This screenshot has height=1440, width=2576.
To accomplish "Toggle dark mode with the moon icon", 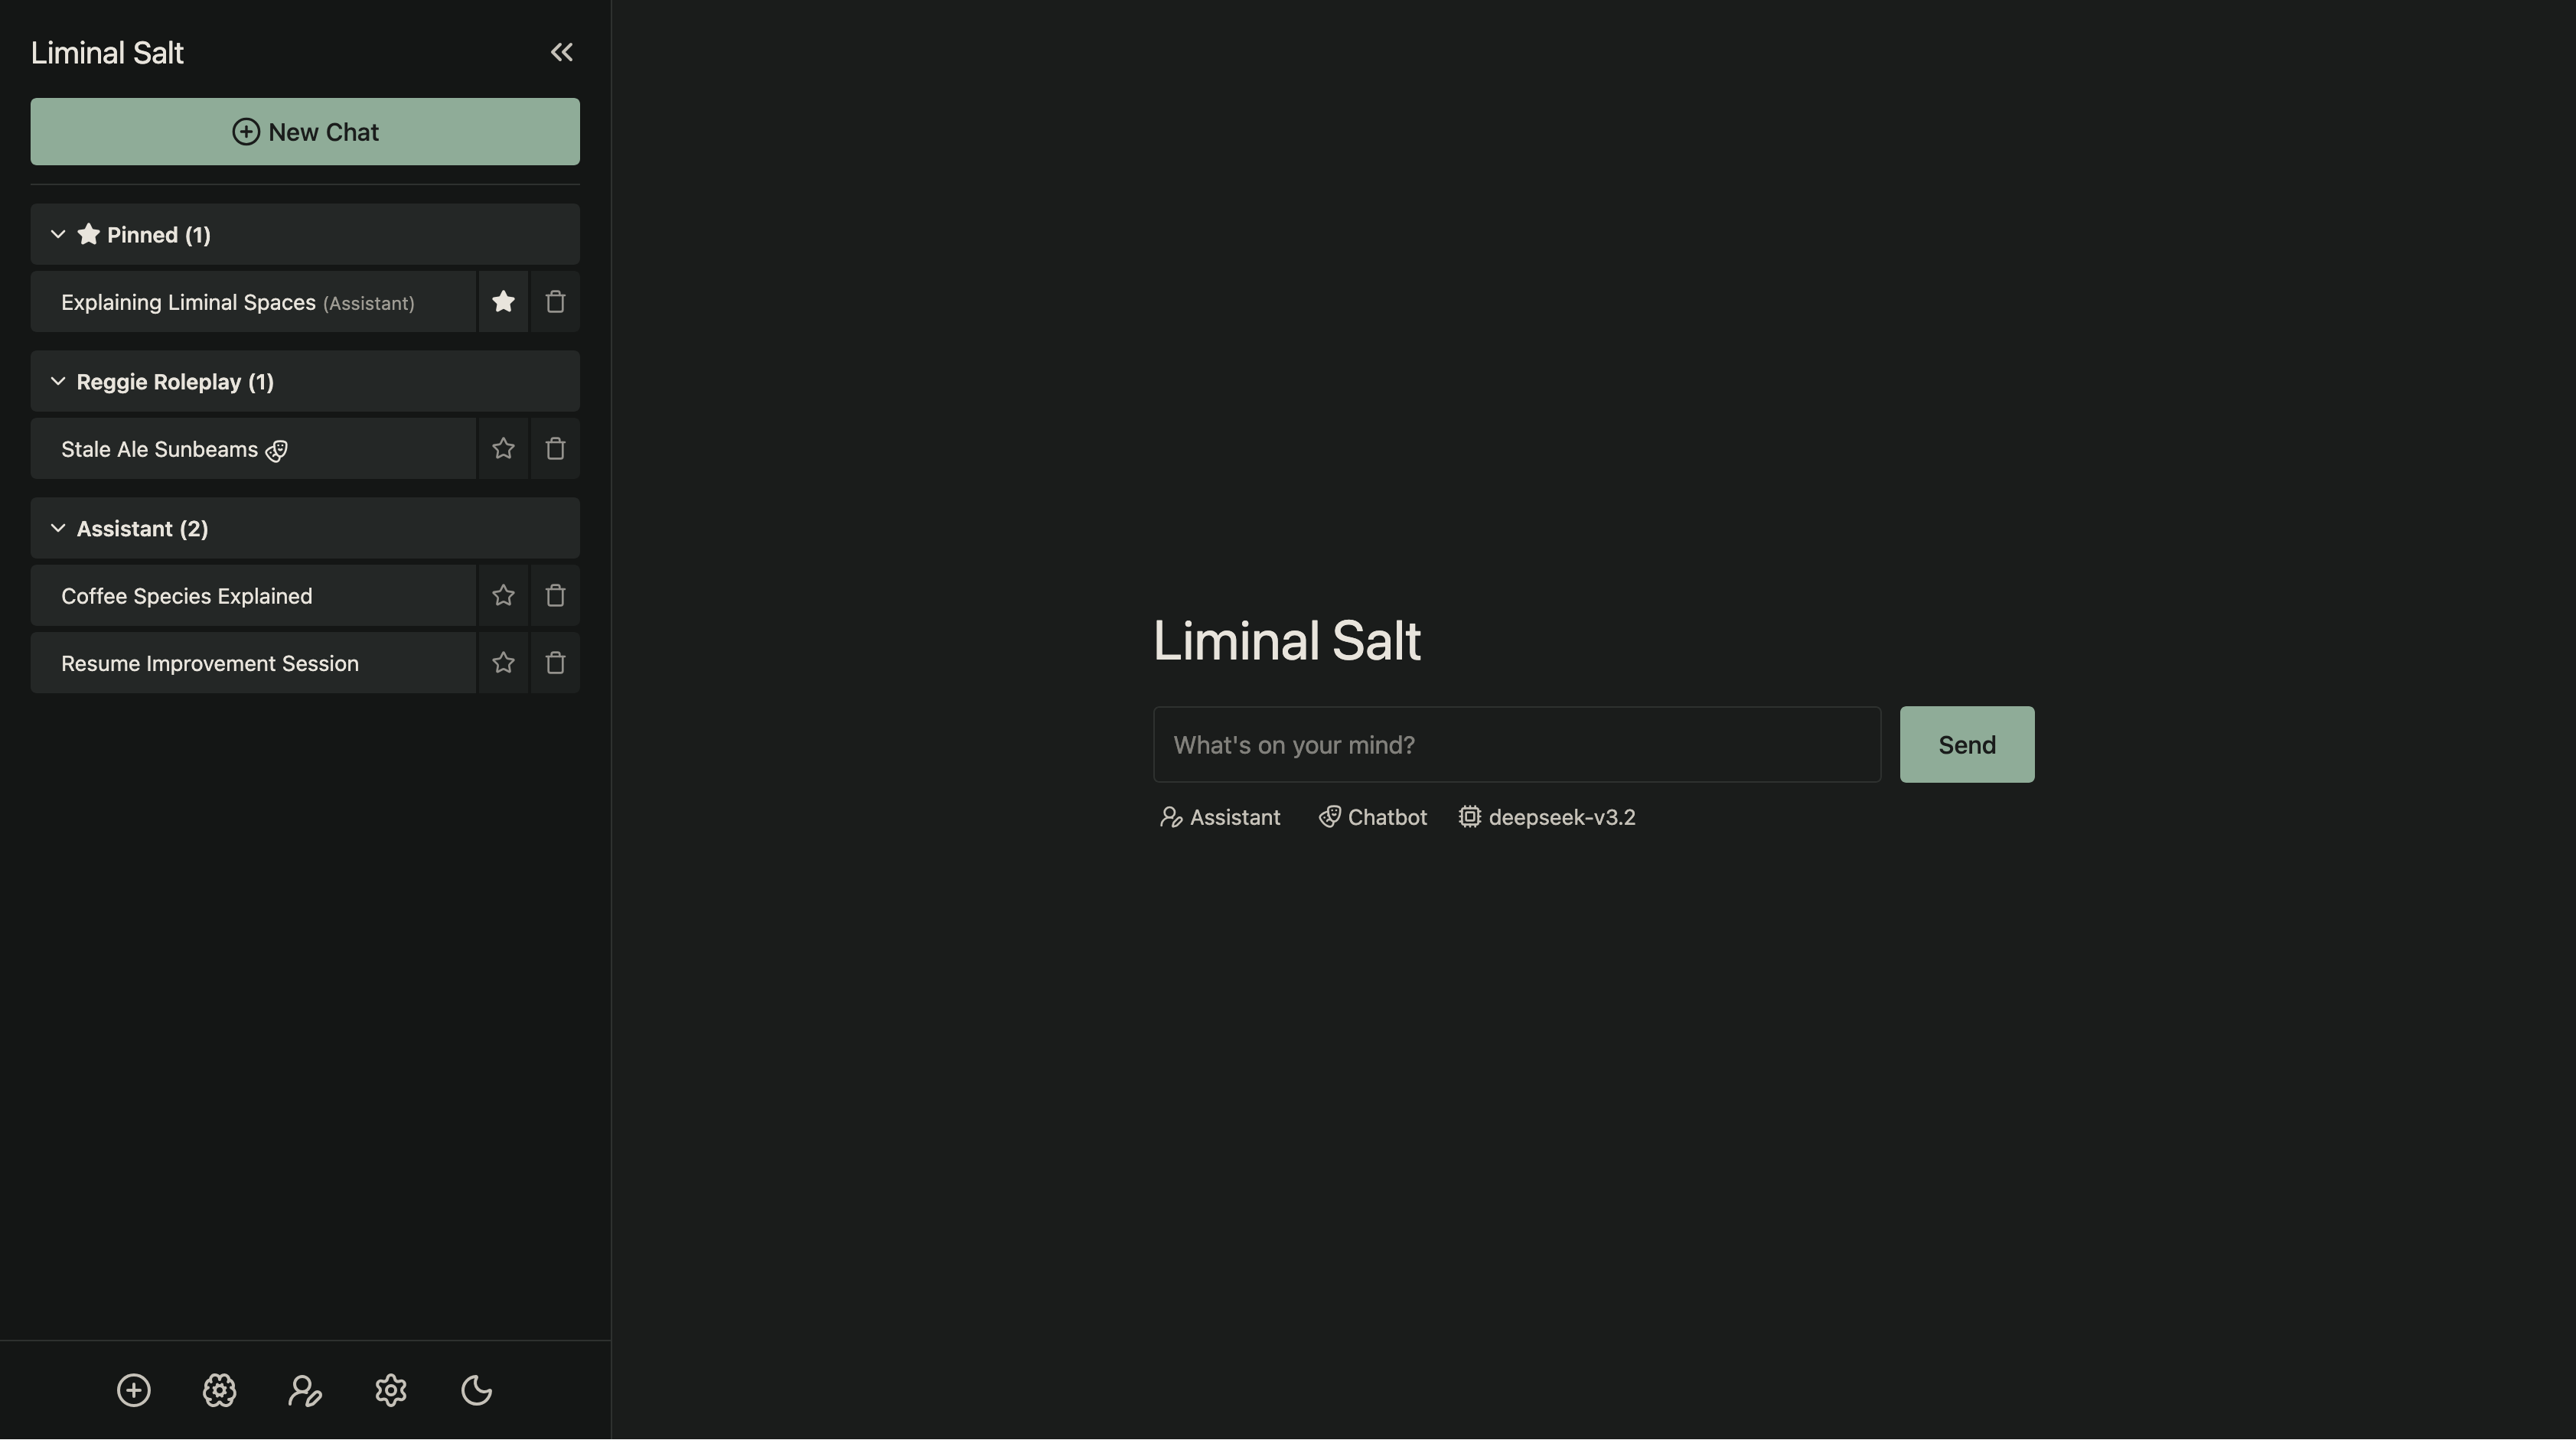I will pyautogui.click(x=476, y=1390).
